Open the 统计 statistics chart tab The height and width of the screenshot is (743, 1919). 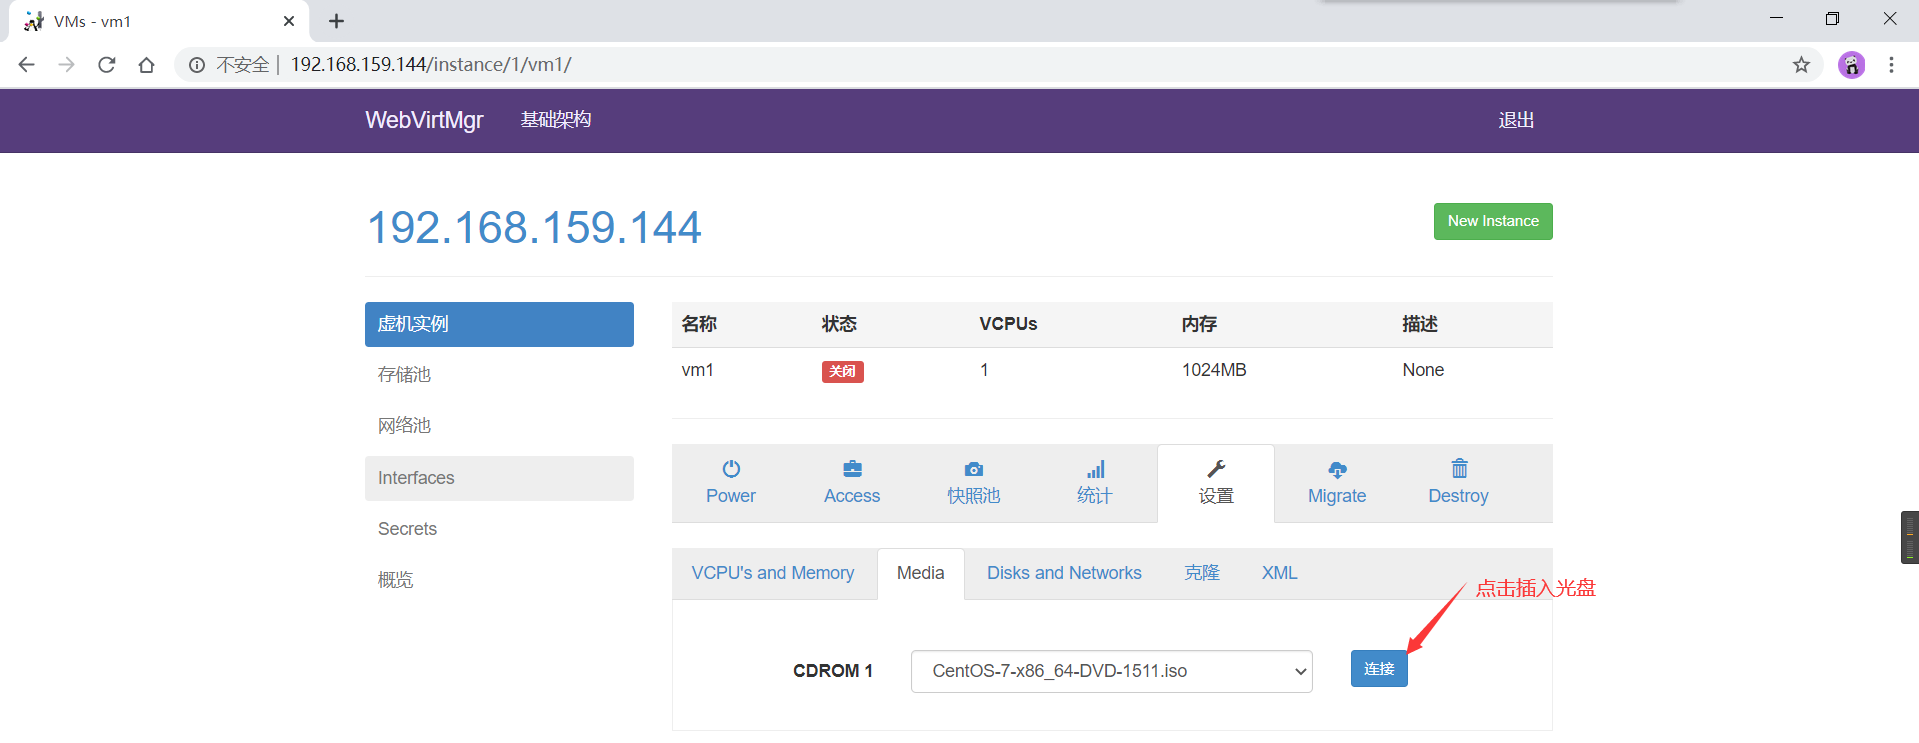[1095, 483]
